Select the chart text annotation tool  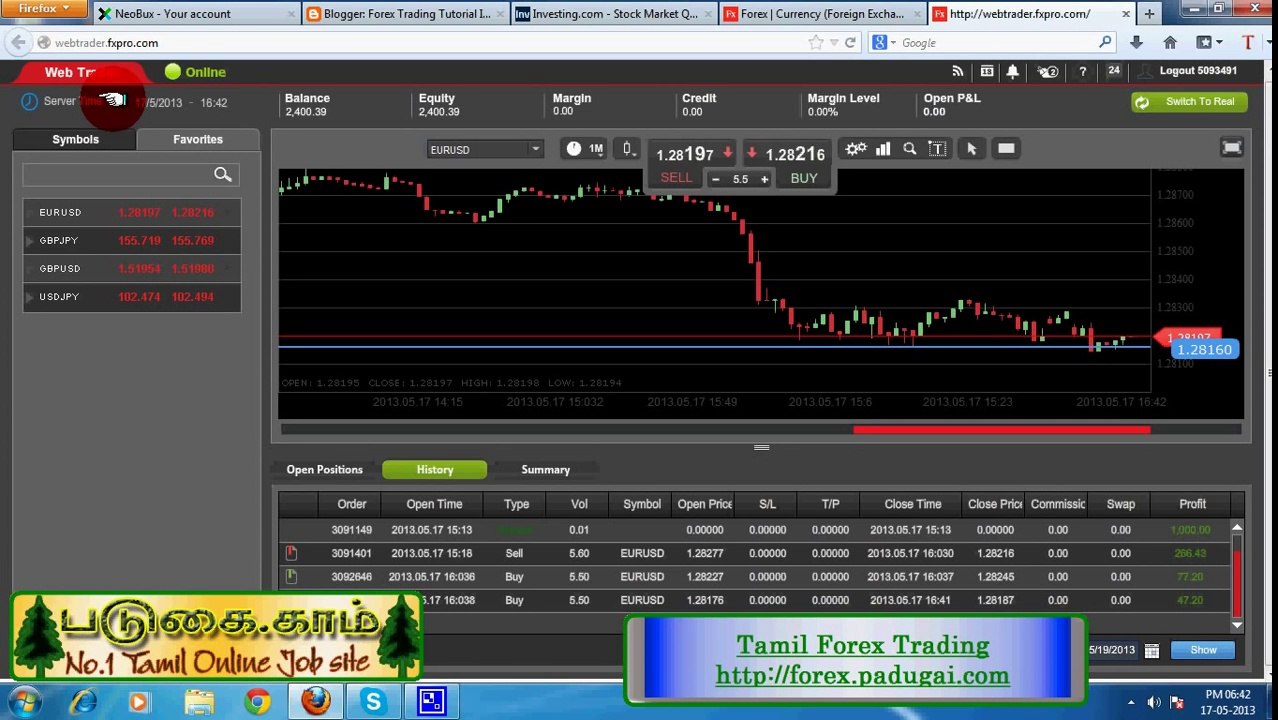click(937, 148)
